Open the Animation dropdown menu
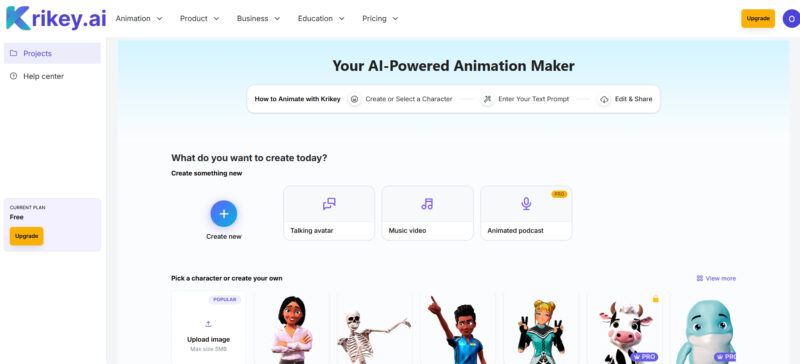Viewport: 800px width, 364px height. point(139,18)
